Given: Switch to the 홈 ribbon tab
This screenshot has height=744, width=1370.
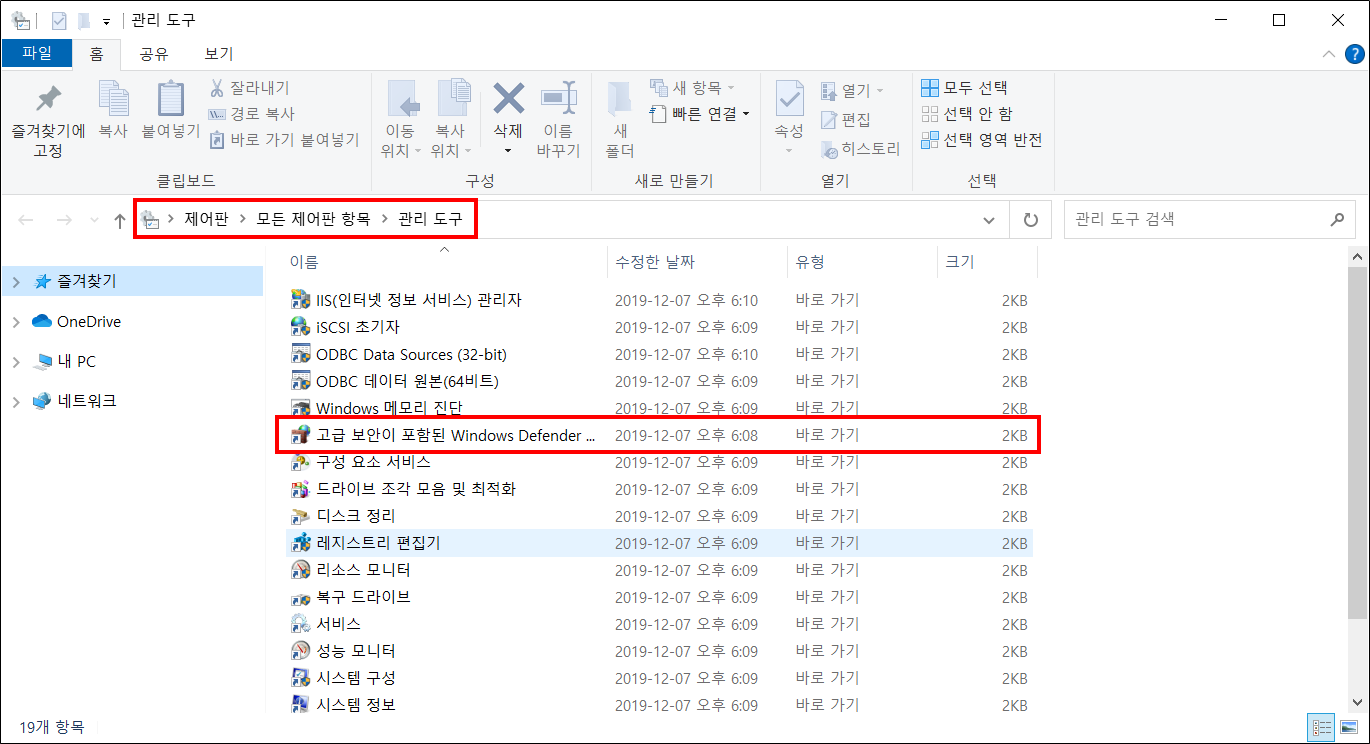Looking at the screenshot, I should coord(97,54).
